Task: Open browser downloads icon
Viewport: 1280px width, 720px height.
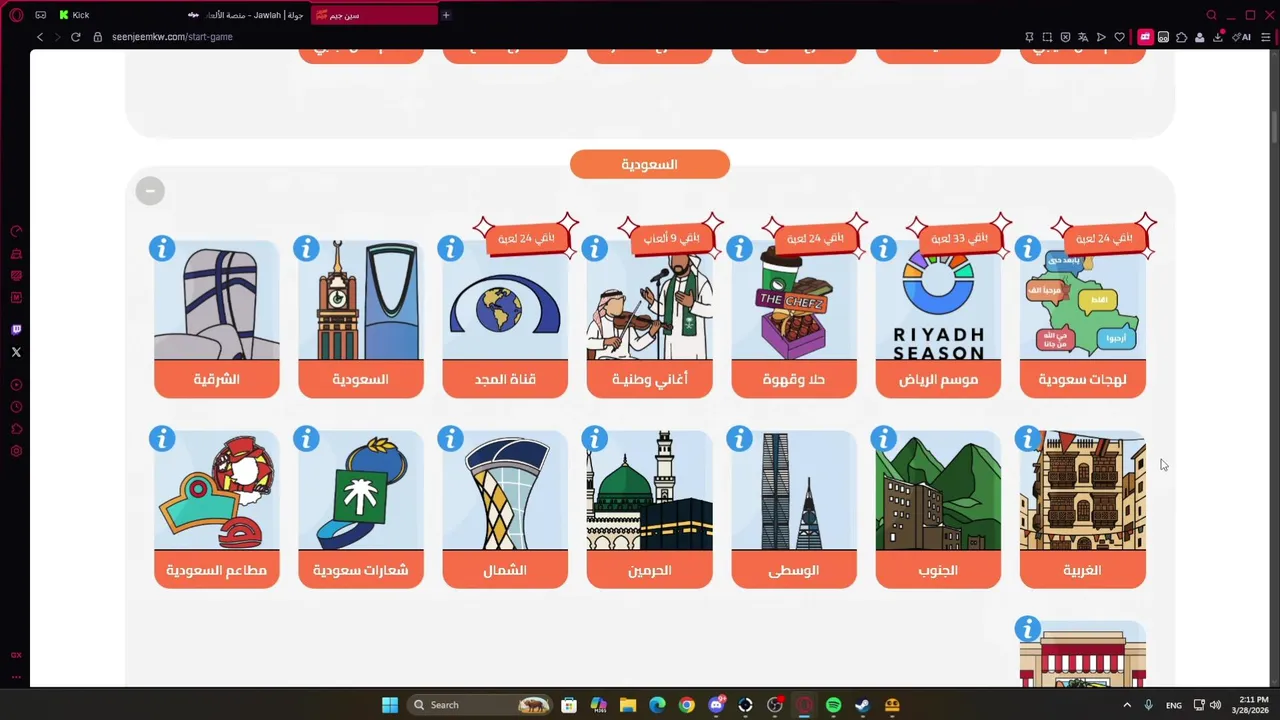Action: [x=1218, y=37]
